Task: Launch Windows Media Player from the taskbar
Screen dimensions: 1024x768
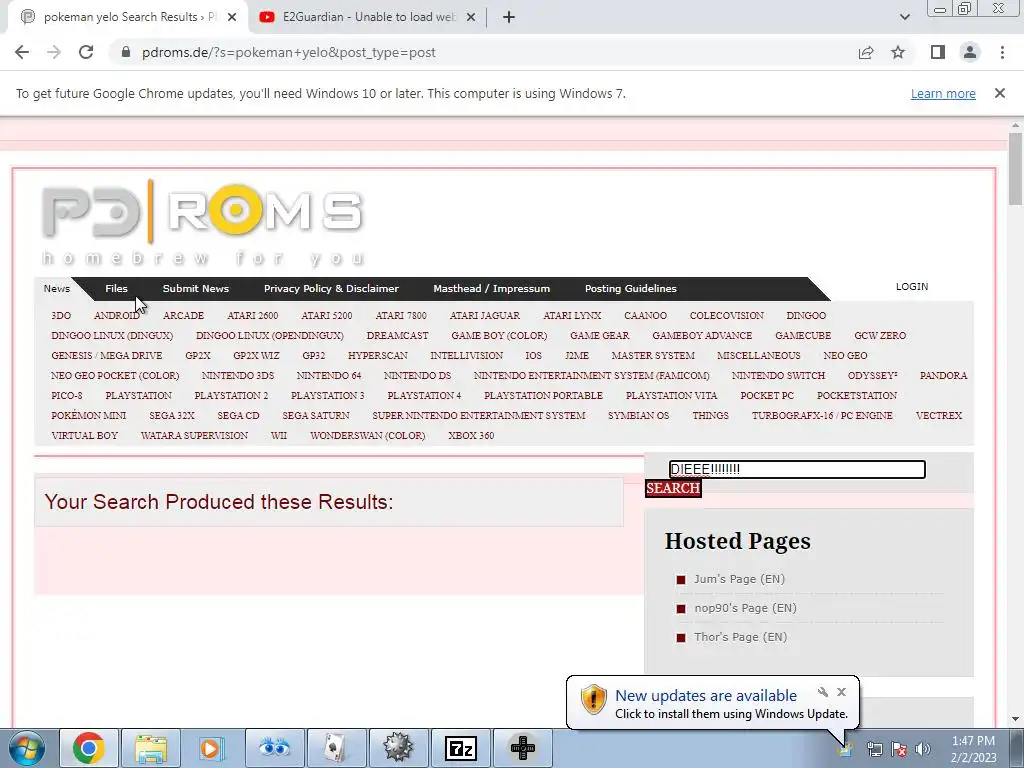Action: pyautogui.click(x=213, y=748)
